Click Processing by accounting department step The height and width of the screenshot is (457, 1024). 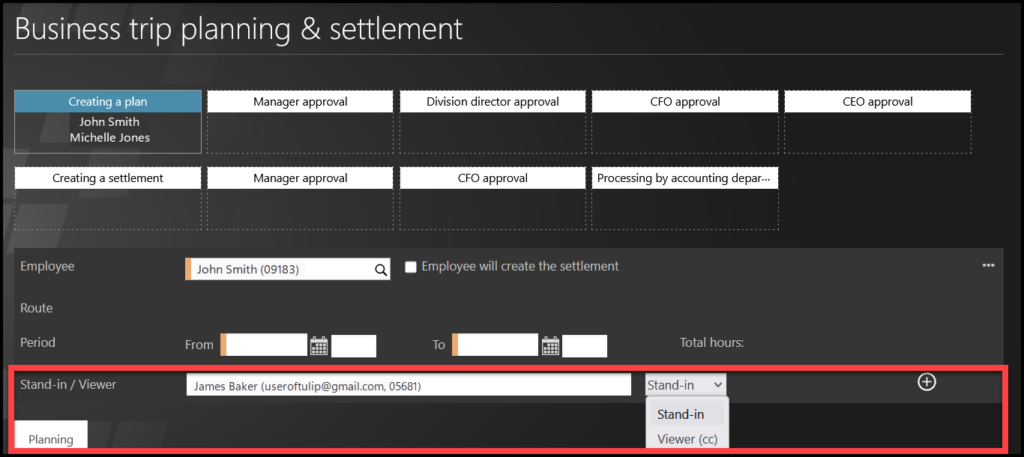684,178
